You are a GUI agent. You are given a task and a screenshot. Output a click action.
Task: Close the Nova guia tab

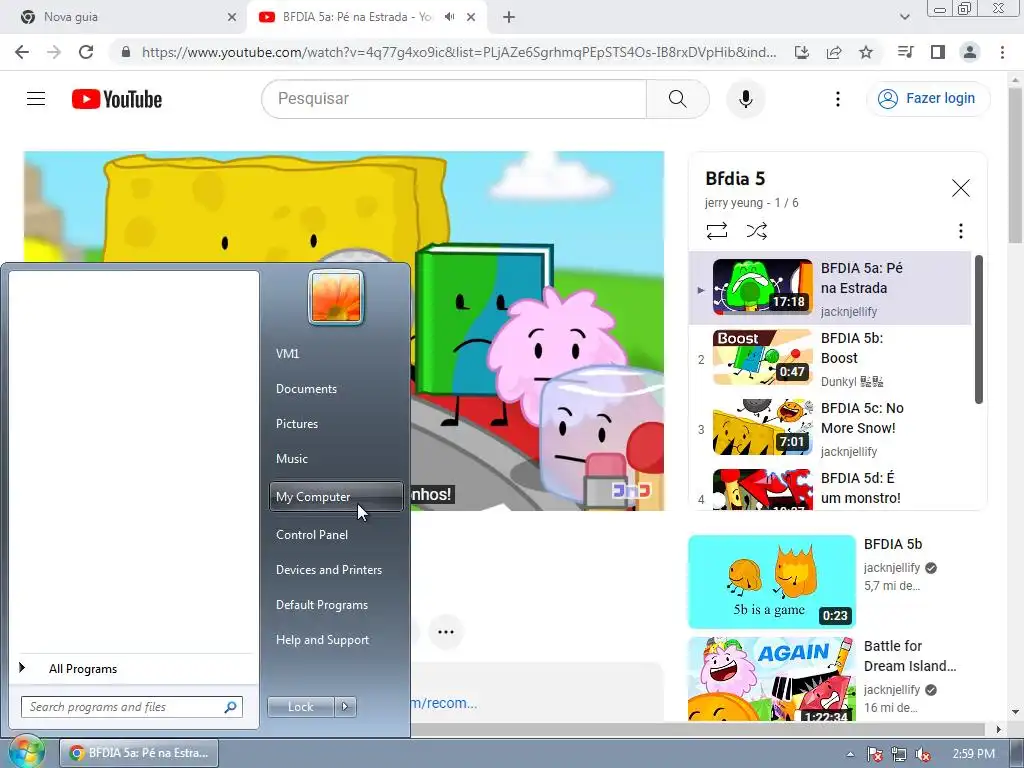tap(232, 17)
